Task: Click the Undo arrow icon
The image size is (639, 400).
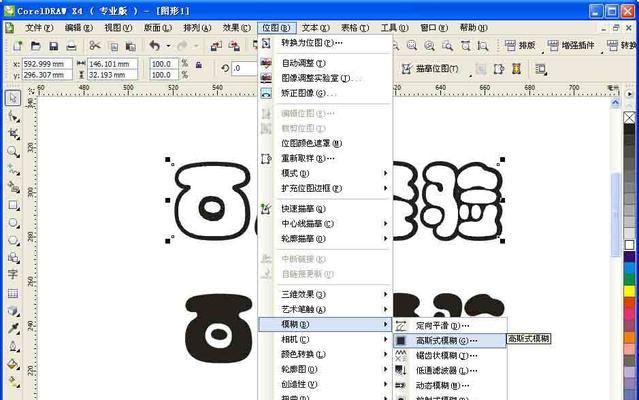Action: 154,46
